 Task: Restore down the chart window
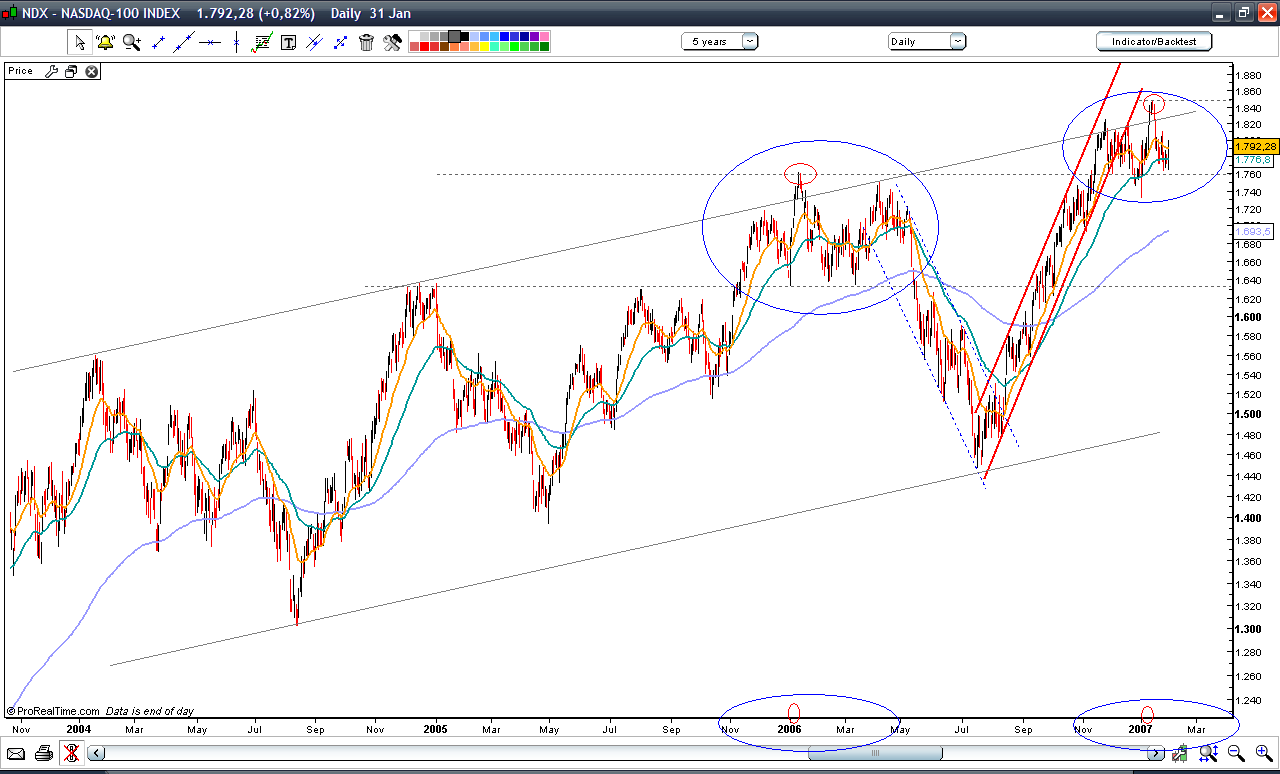tap(1243, 13)
